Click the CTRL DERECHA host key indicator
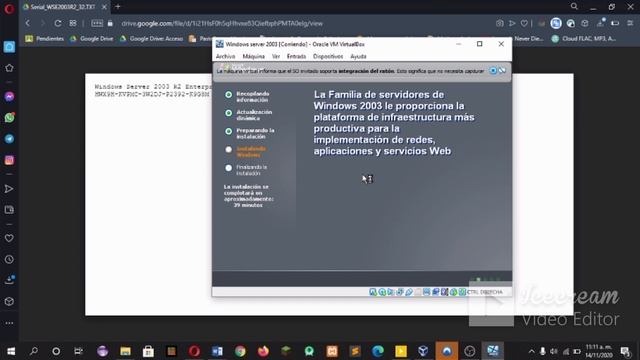The height and width of the screenshot is (360, 640). (485, 292)
